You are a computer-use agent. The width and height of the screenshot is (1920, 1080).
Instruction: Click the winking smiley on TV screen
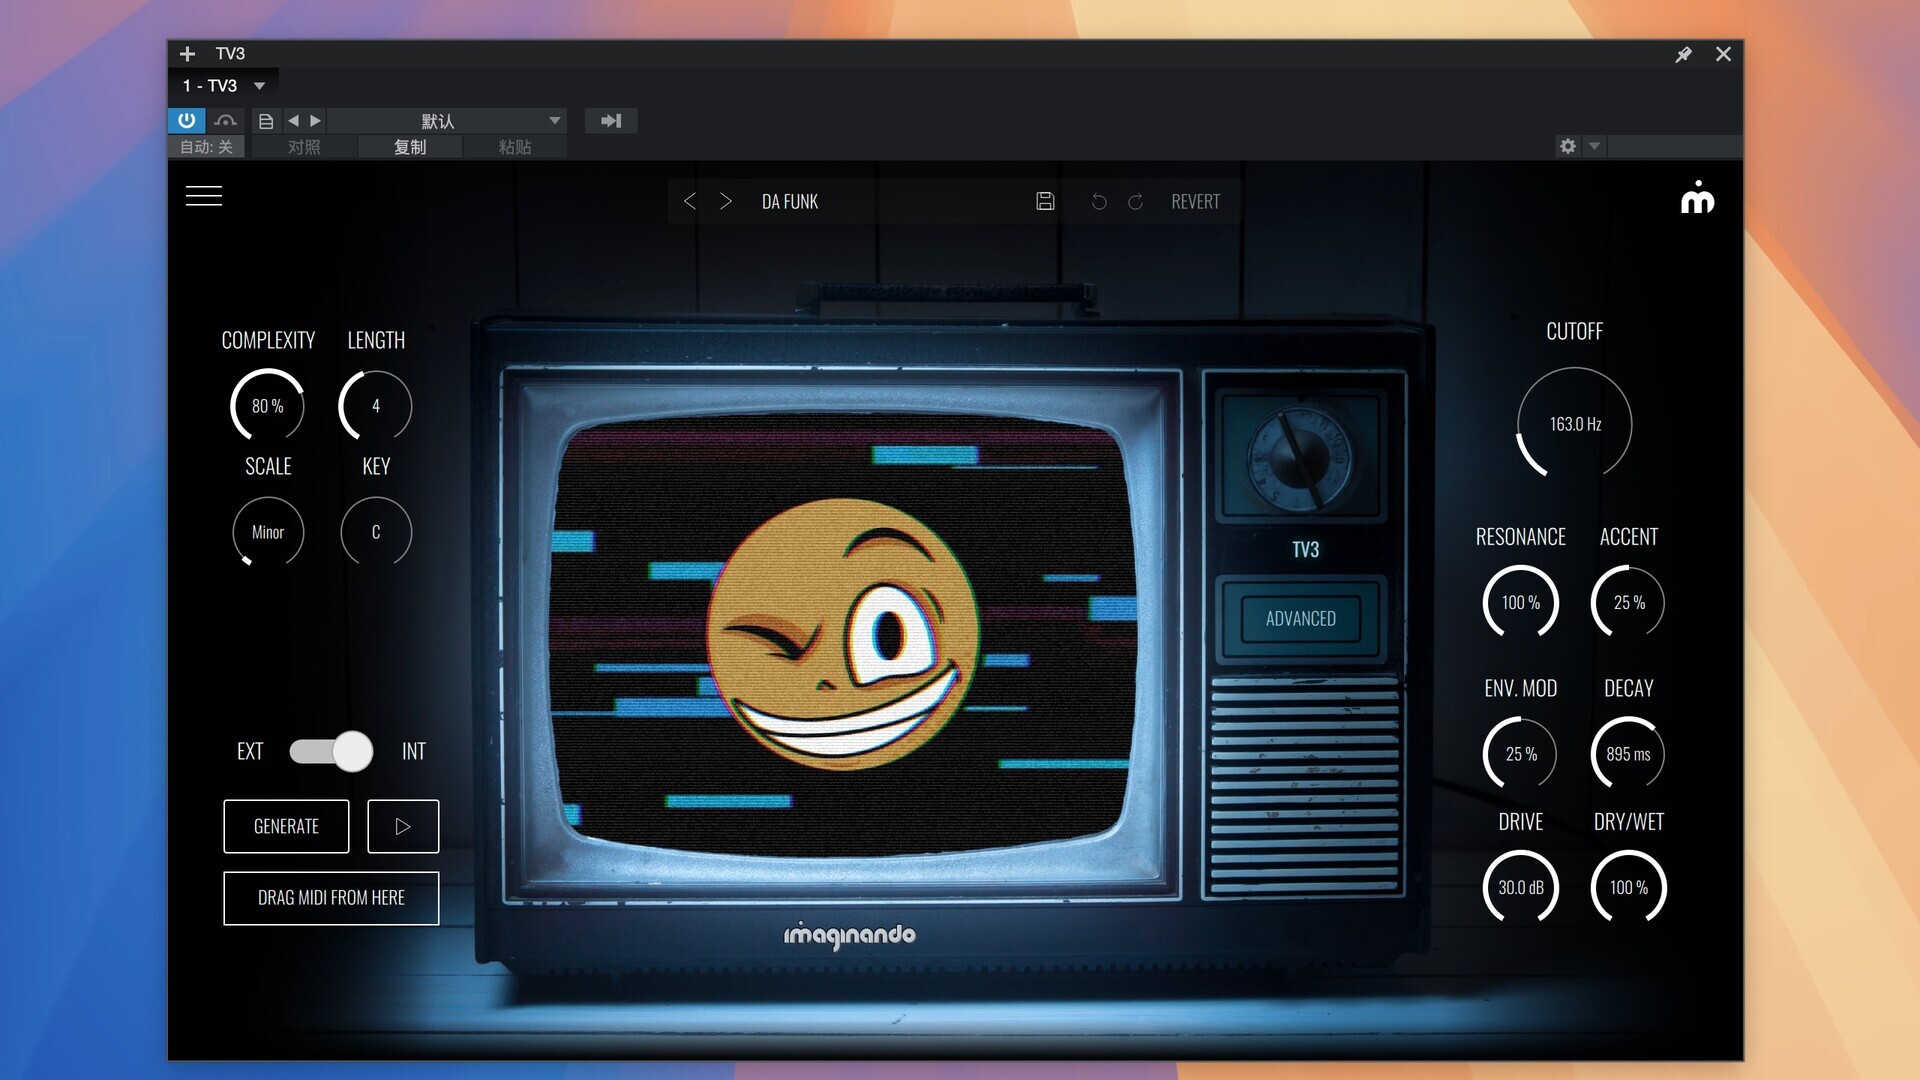click(843, 635)
